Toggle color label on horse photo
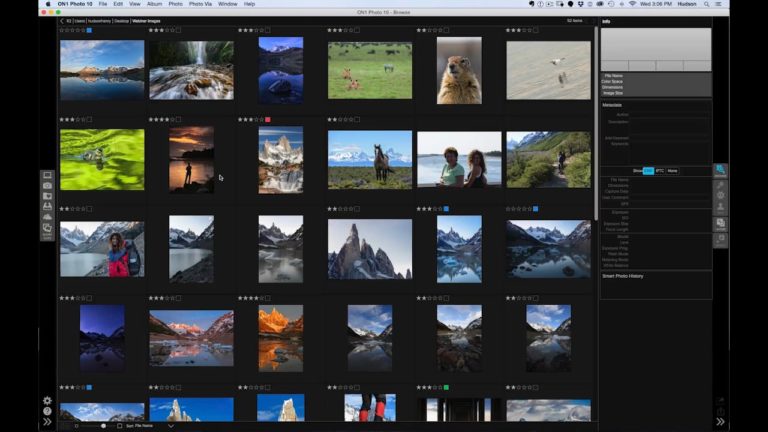The image size is (768, 432). pos(357,120)
